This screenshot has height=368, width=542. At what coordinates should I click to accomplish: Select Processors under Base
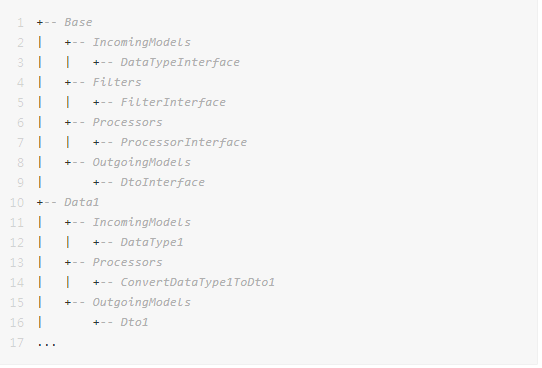point(127,123)
